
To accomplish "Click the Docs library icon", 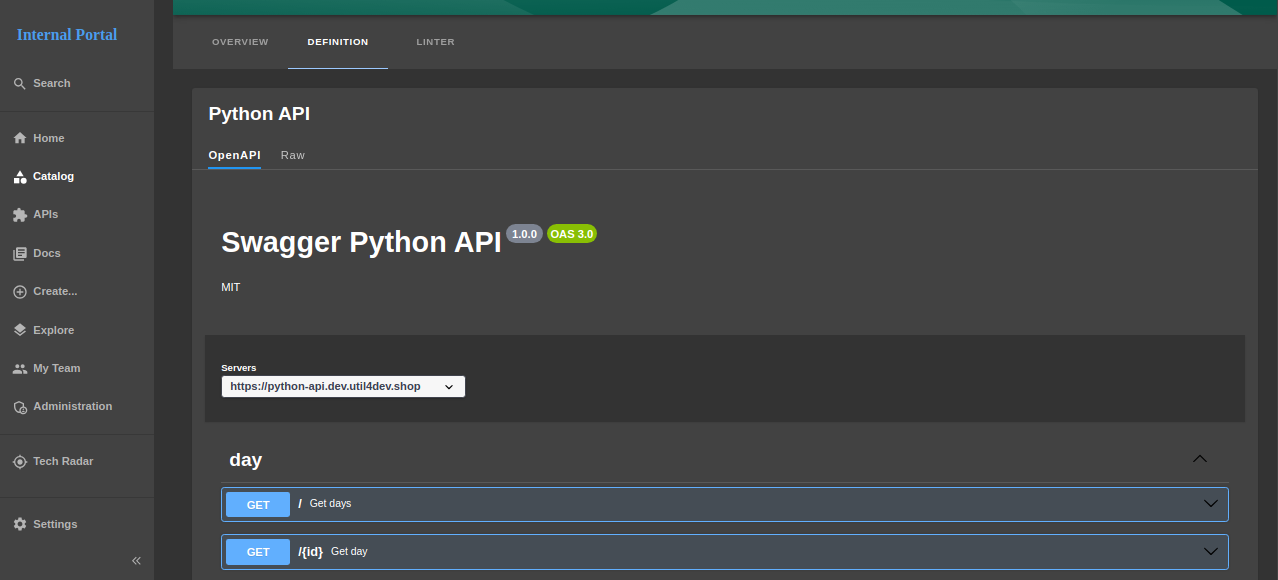I will coord(19,254).
